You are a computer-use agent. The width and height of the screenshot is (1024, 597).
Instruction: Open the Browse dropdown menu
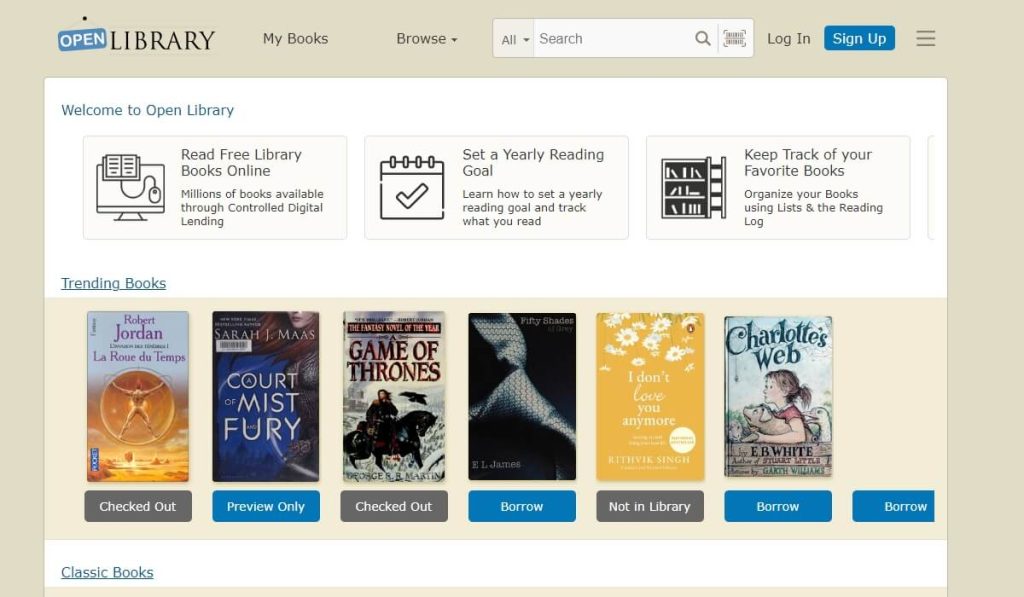coord(421,38)
